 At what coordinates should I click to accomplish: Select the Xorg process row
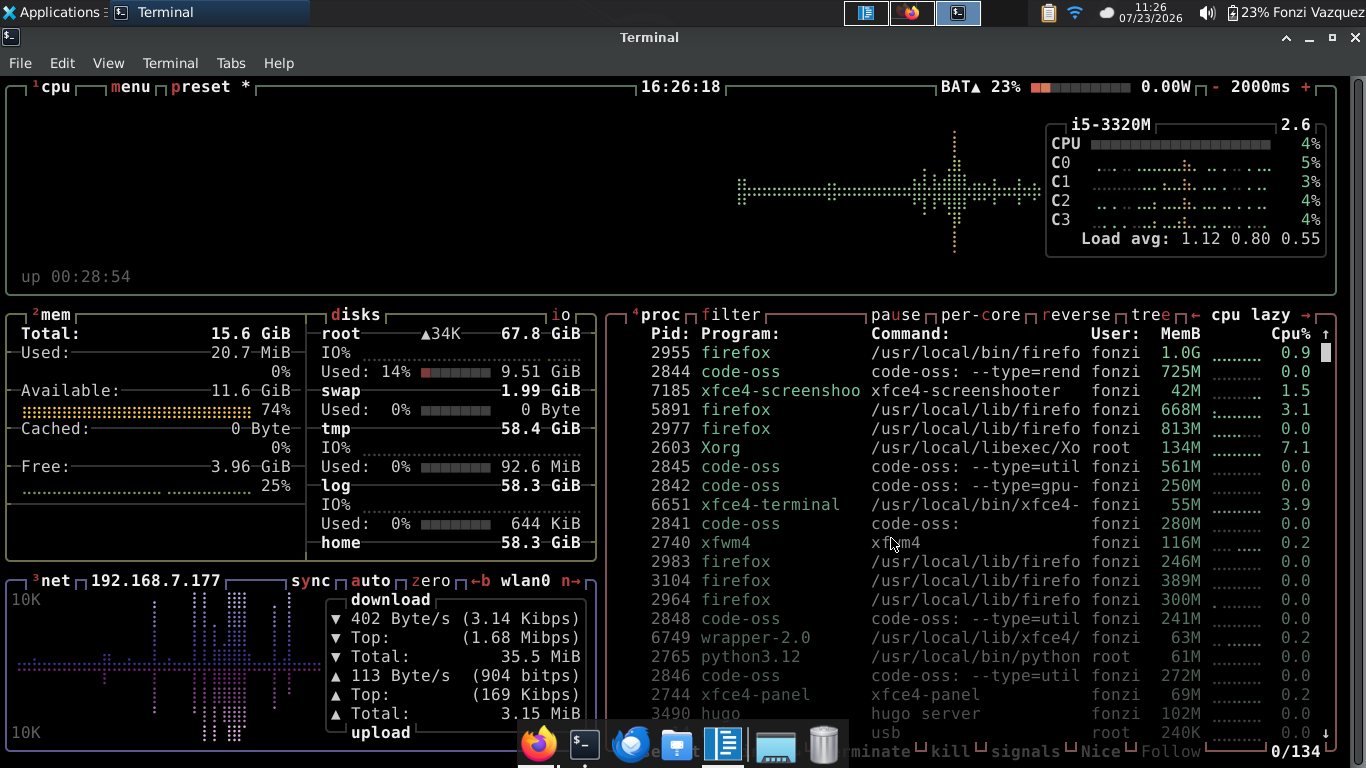[965, 448]
